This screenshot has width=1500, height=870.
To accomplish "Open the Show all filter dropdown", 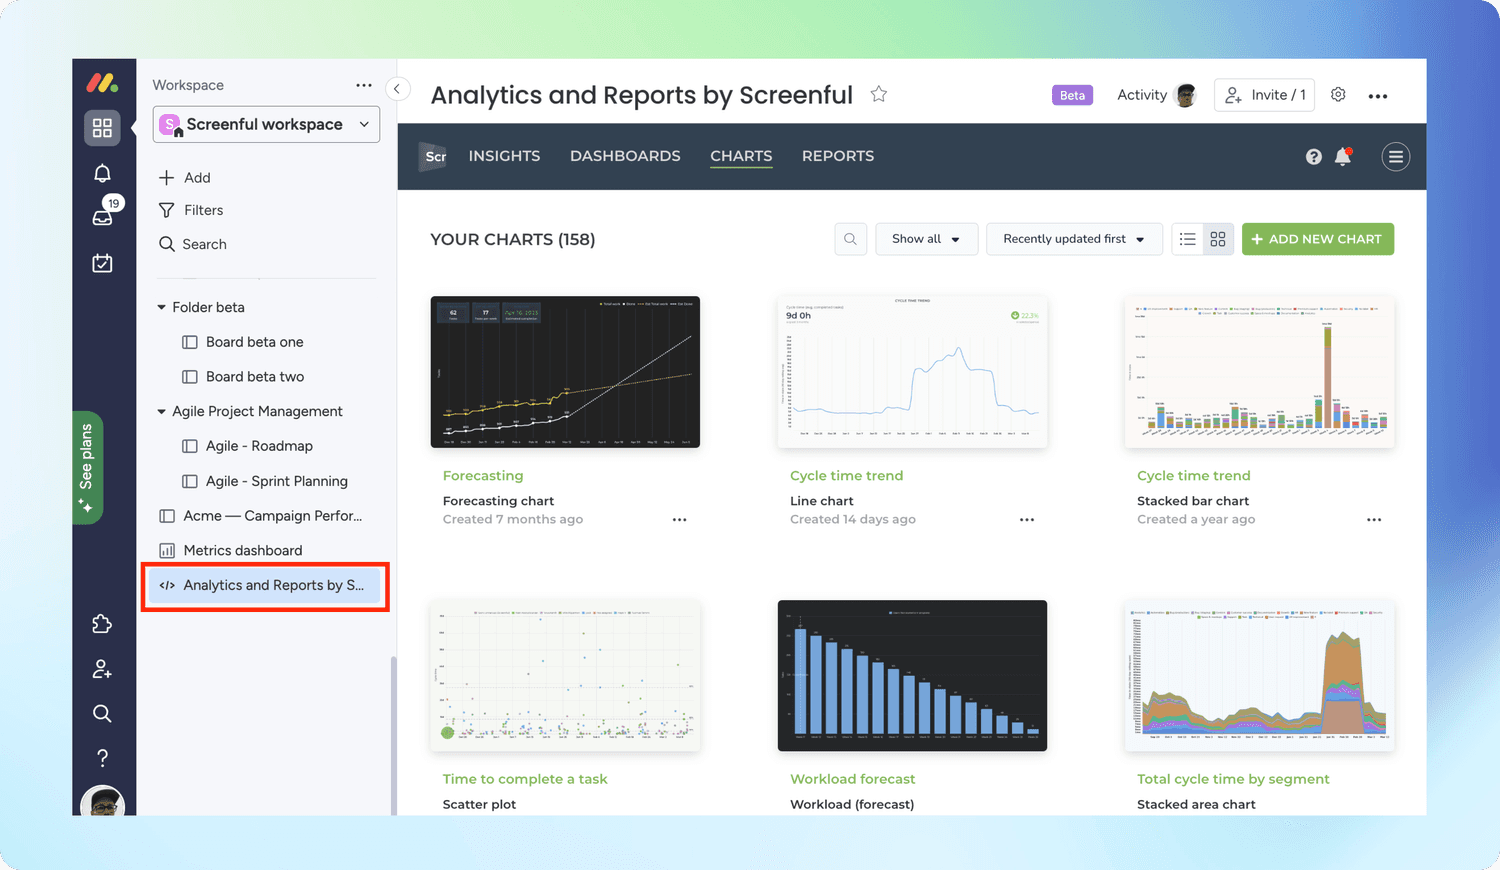I will point(927,239).
